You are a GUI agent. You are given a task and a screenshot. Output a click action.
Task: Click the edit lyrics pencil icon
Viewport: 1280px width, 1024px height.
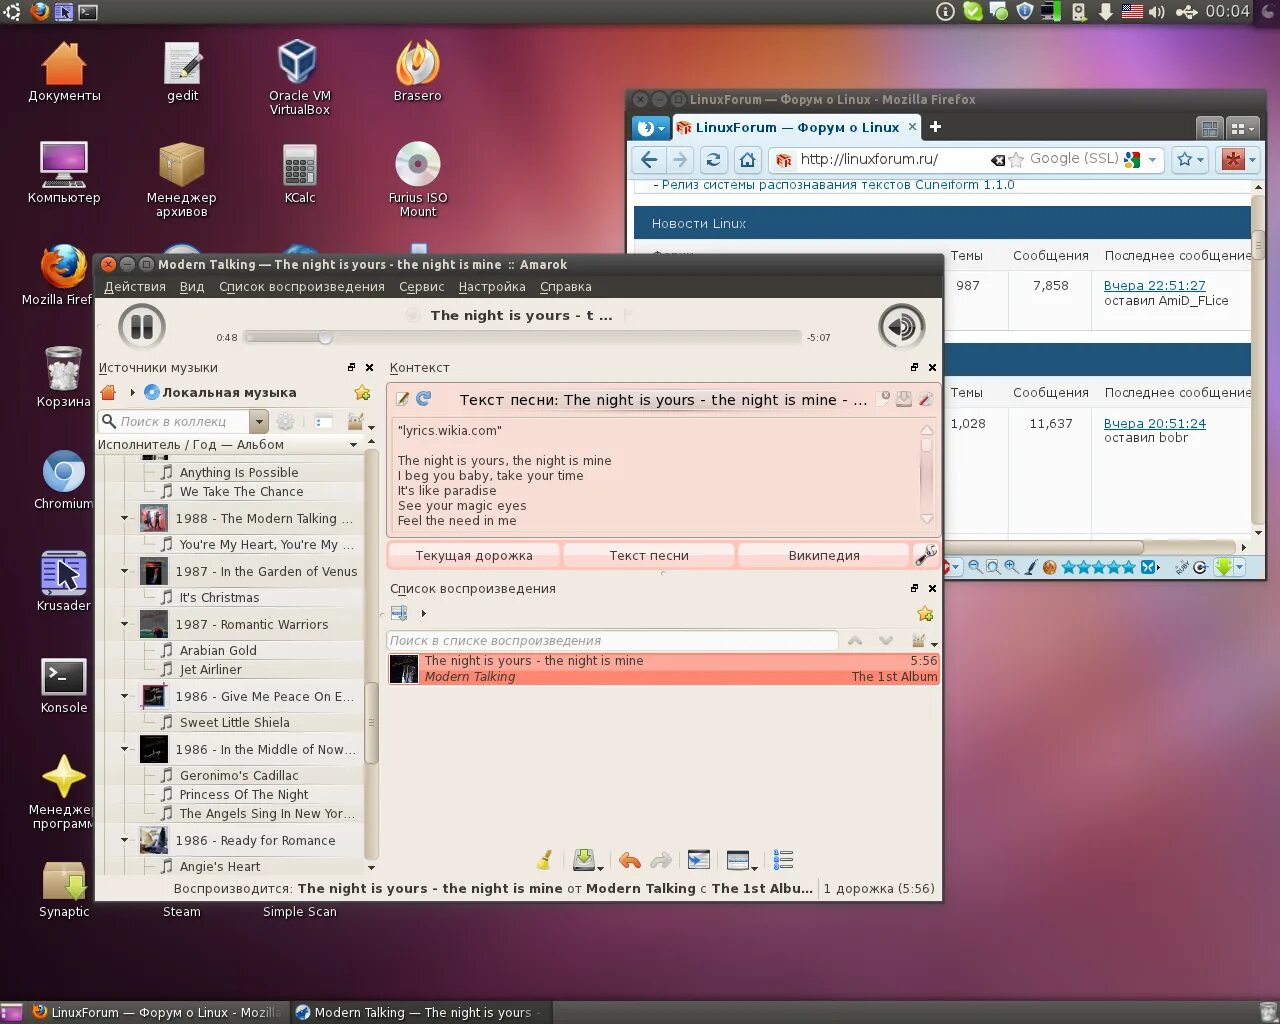(402, 399)
